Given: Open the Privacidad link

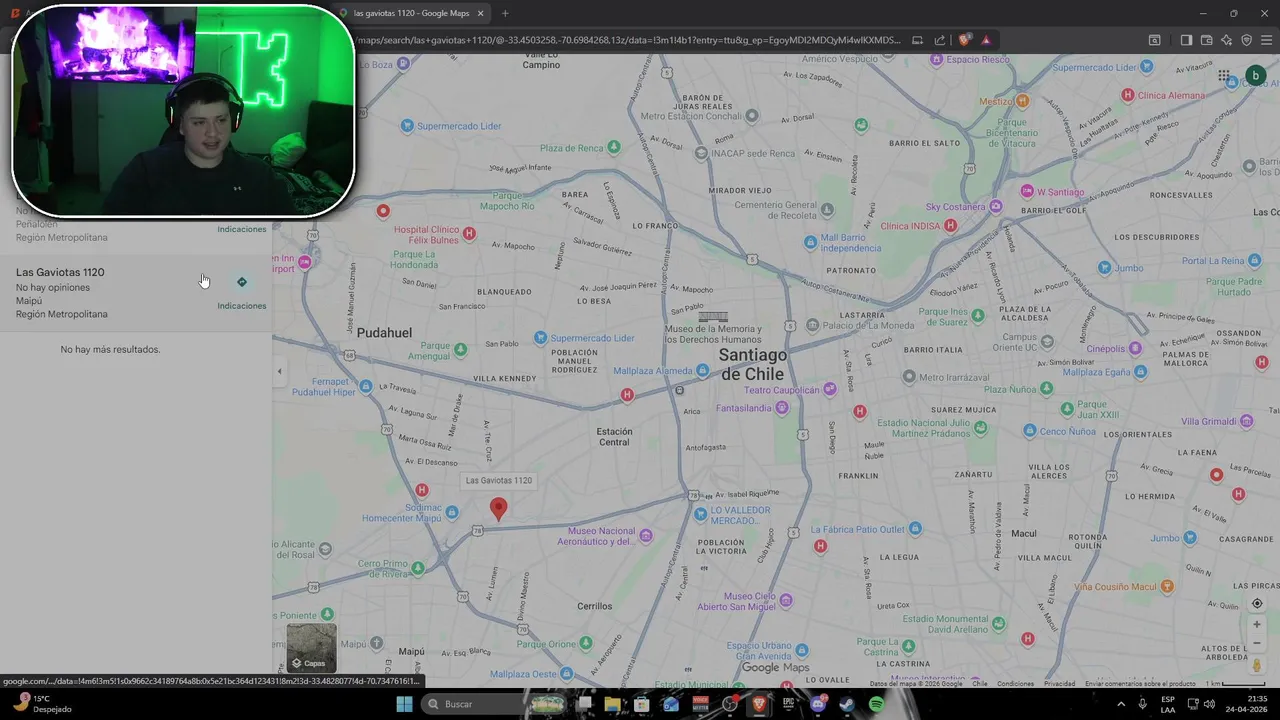Looking at the screenshot, I should (1059, 684).
